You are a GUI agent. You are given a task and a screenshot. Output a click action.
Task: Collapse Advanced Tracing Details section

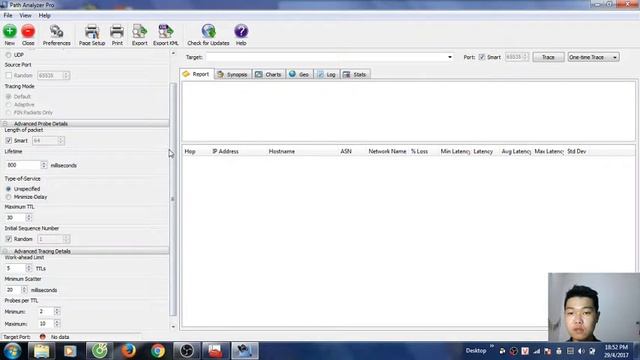pos(5,251)
